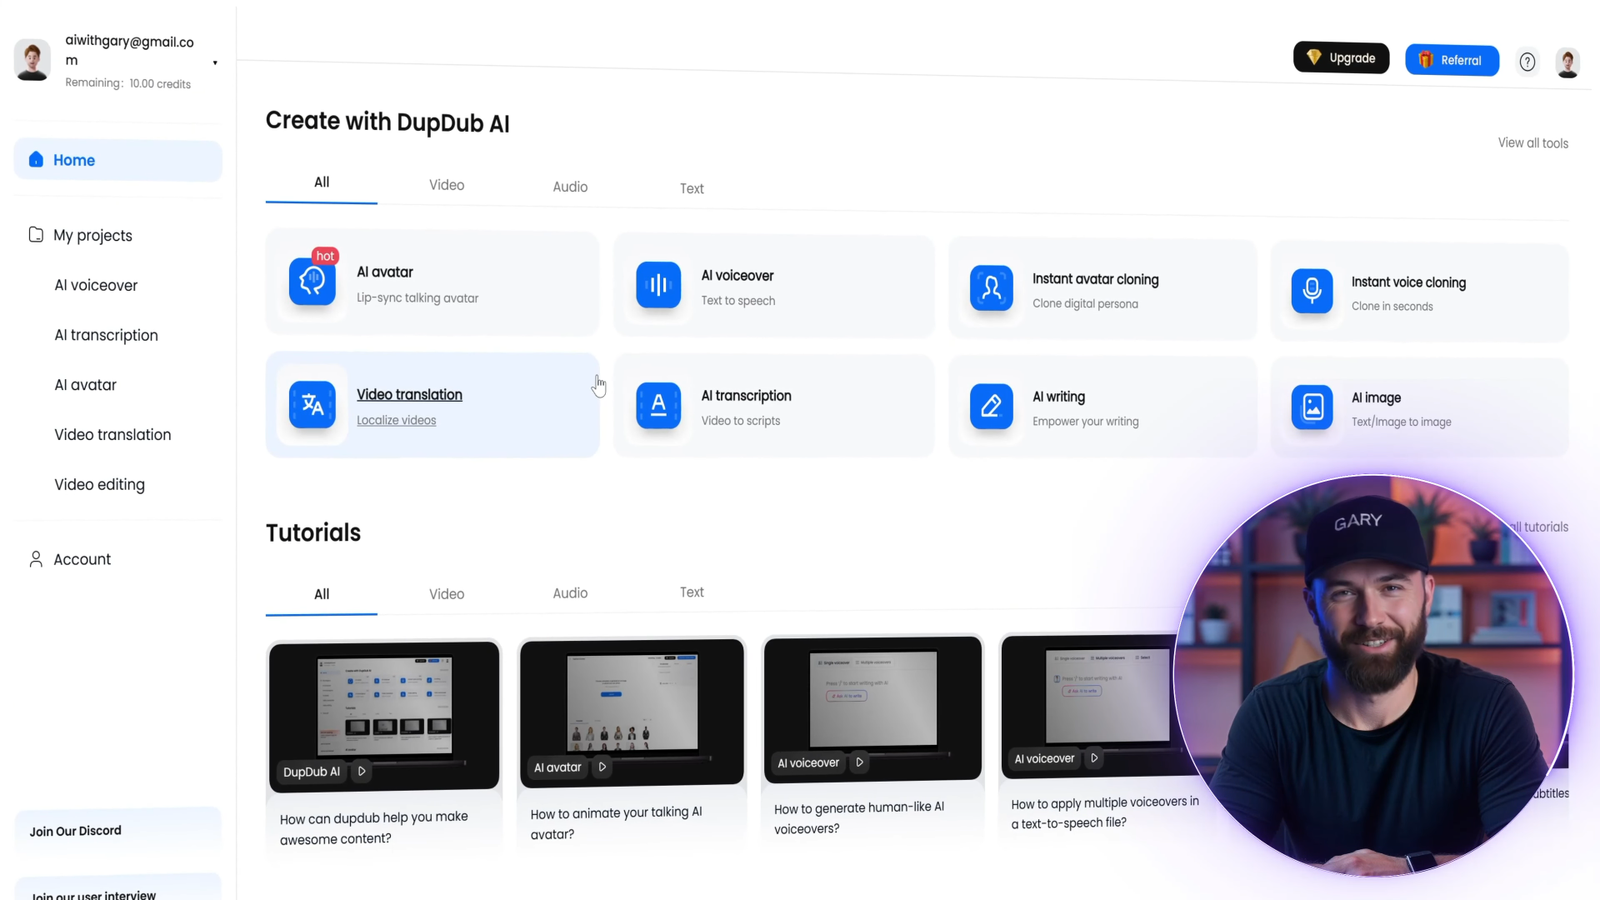The height and width of the screenshot is (900, 1600).
Task: Click 'Instant avatar cloning' card title
Action: (x=1095, y=279)
